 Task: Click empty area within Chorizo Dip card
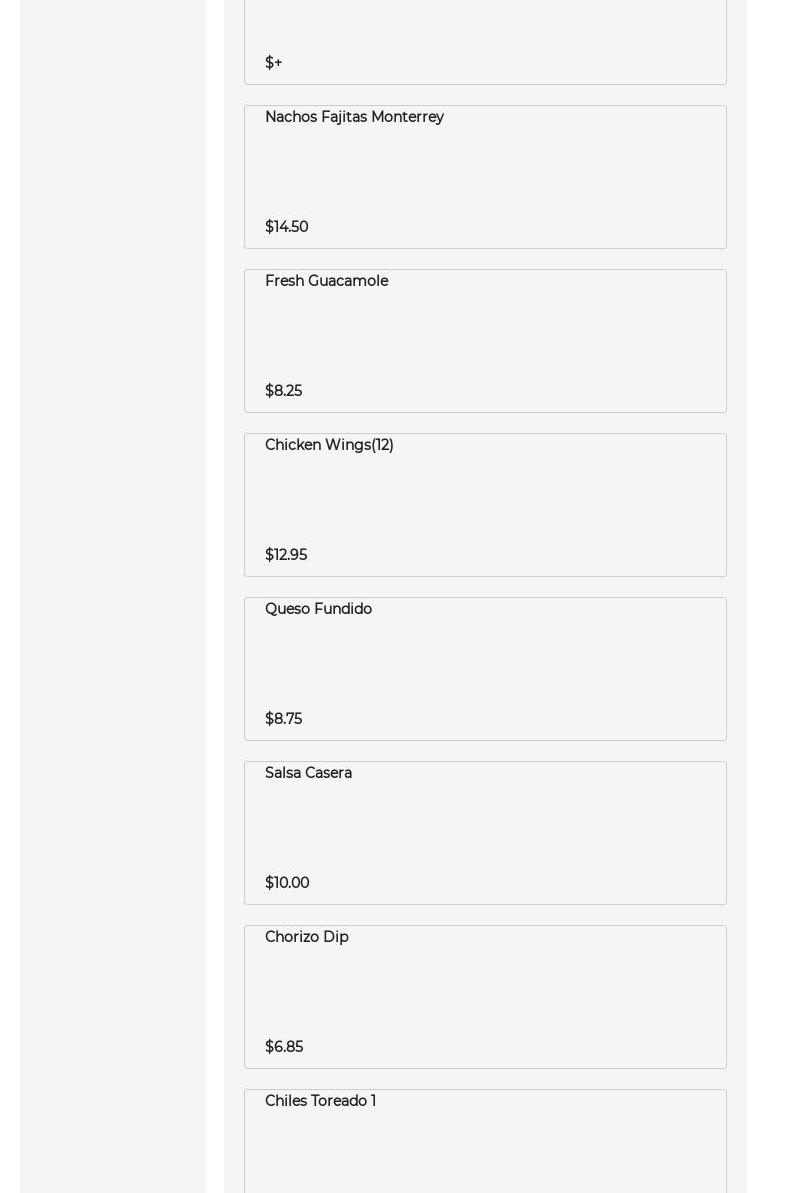click(485, 993)
